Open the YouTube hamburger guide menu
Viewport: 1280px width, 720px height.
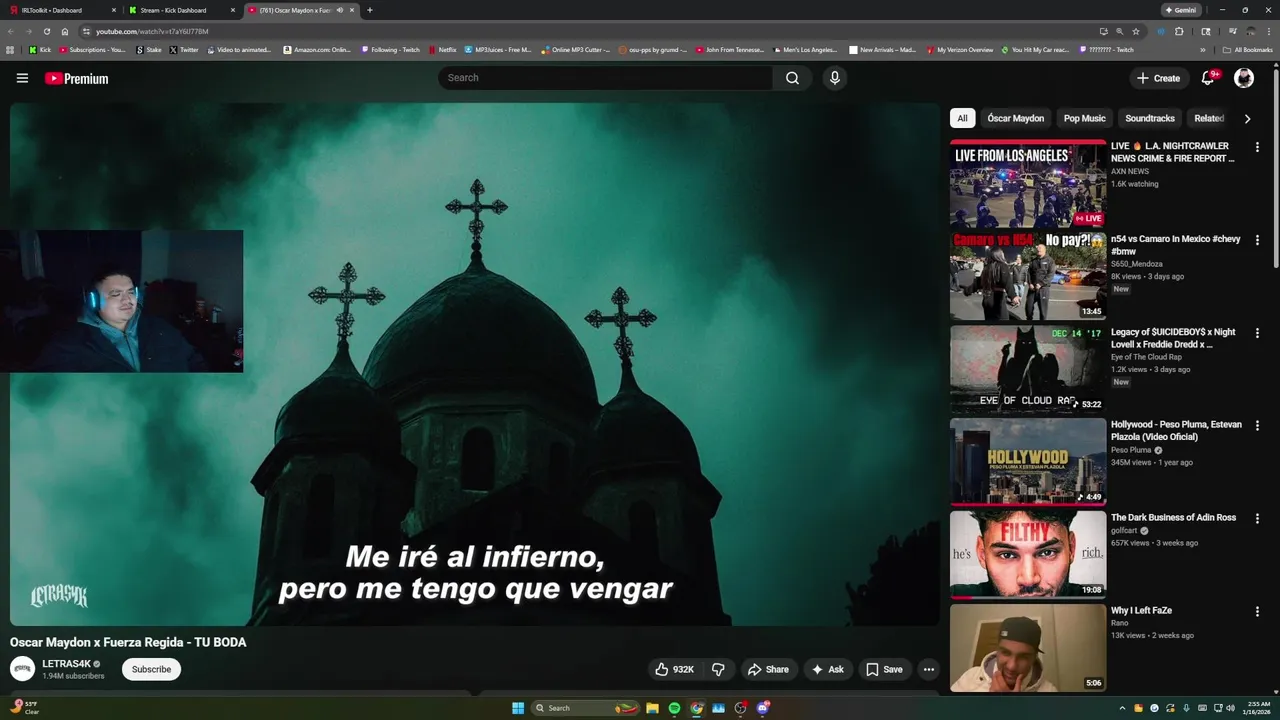[x=22, y=78]
